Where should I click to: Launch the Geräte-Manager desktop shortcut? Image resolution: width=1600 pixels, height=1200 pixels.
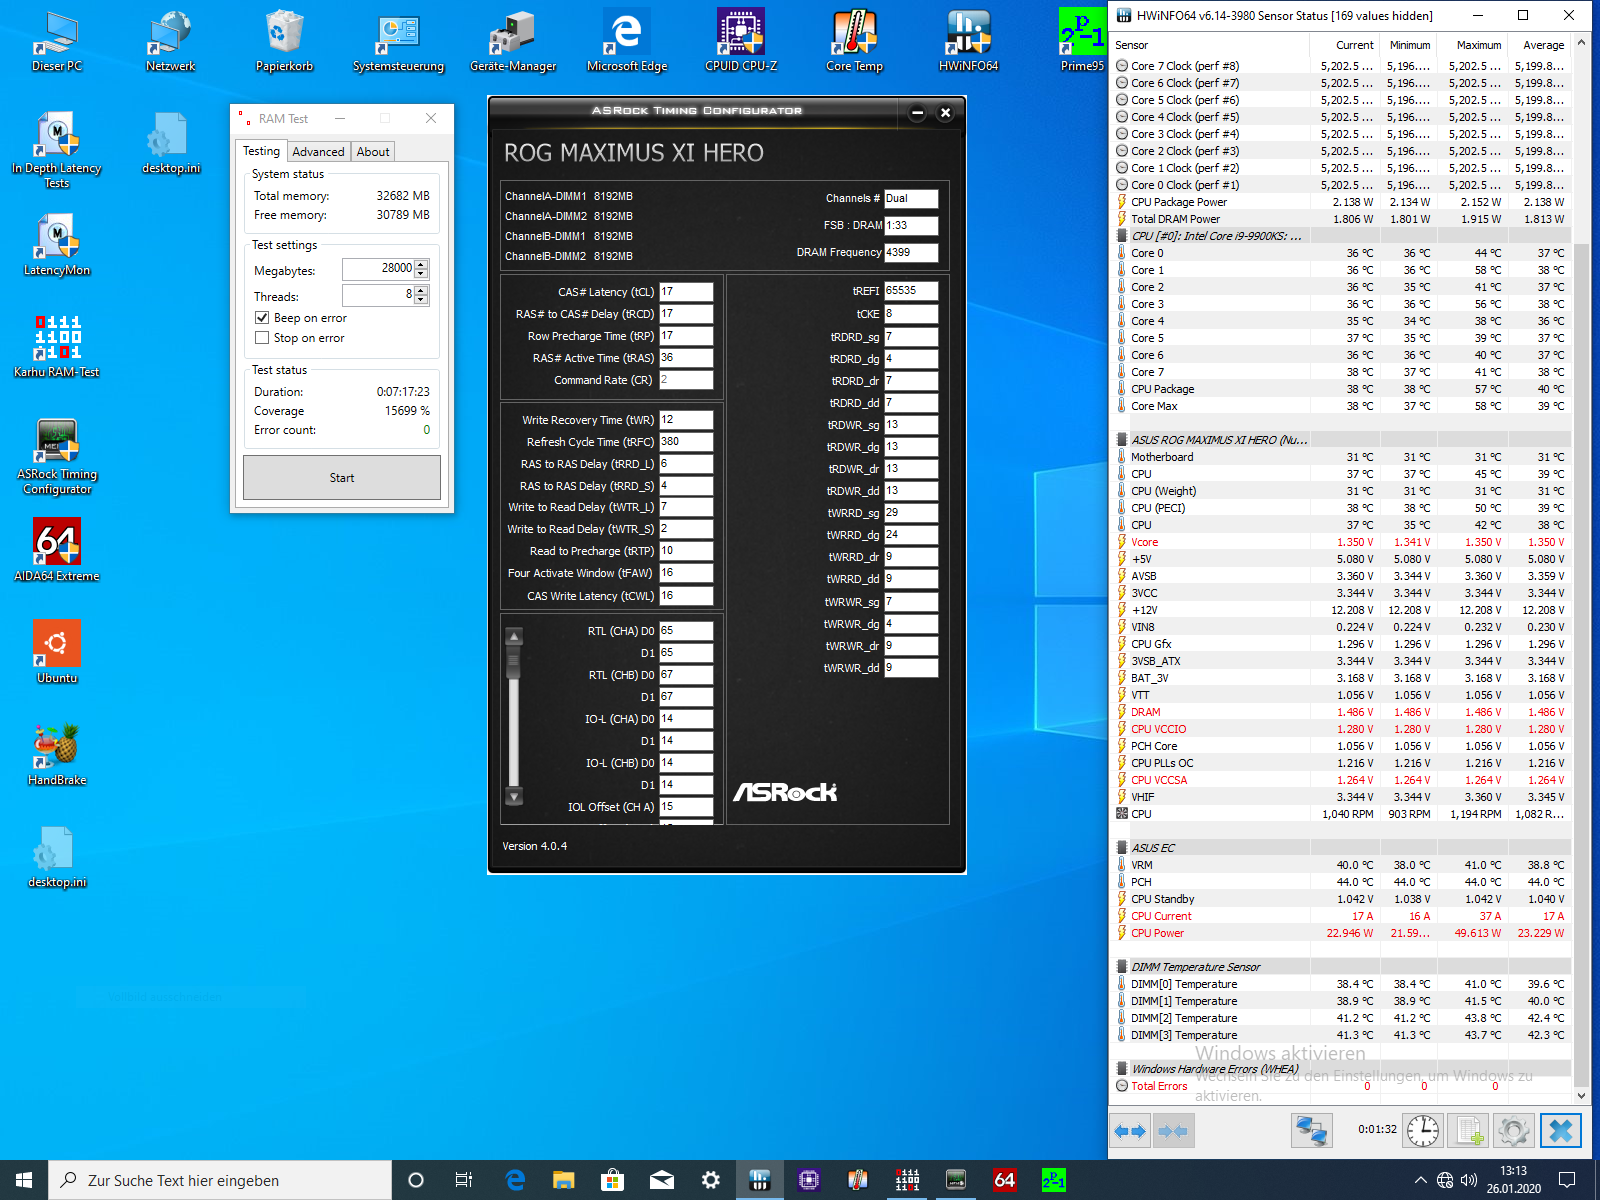click(x=512, y=42)
